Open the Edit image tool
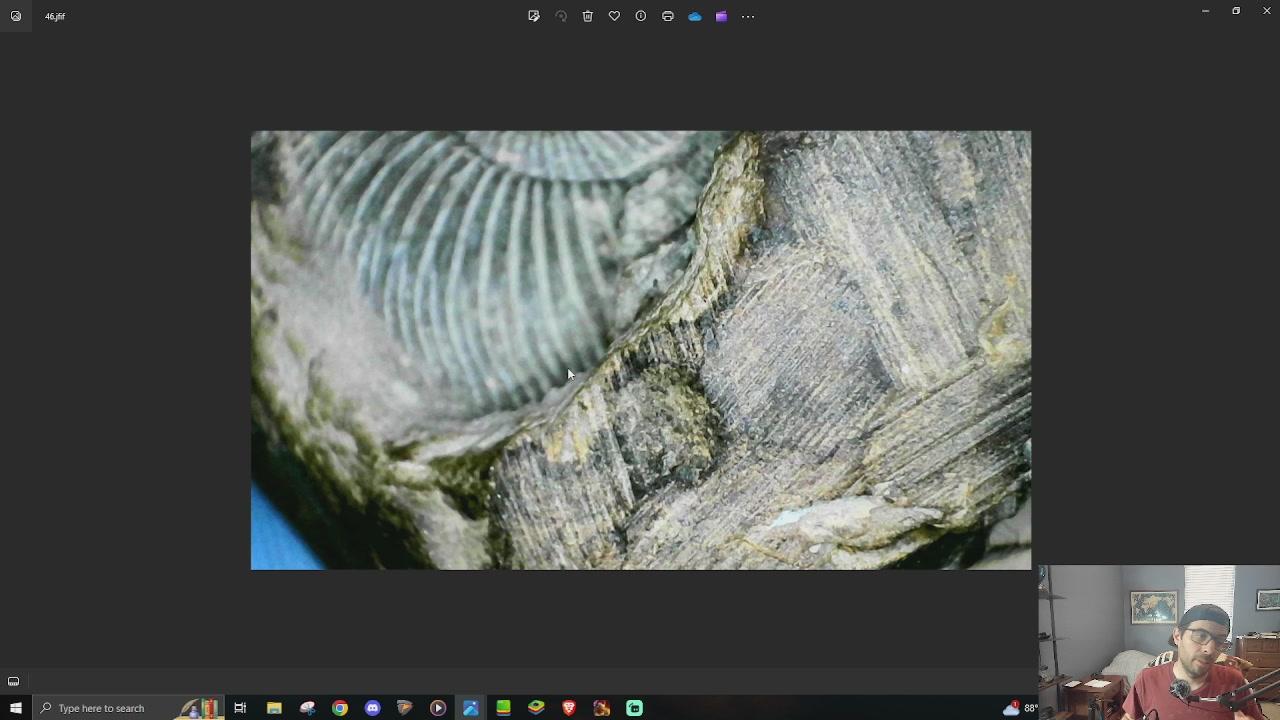The width and height of the screenshot is (1280, 720). click(x=534, y=16)
